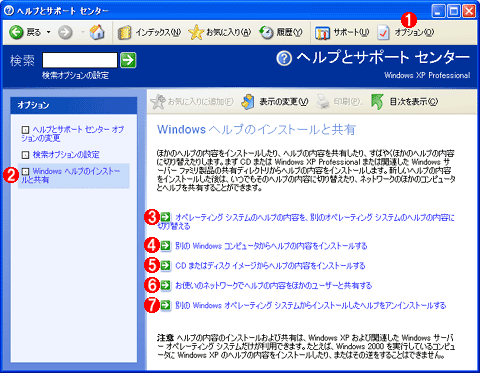Click green arrow icon beside uninstall help link
480x373 pixels.
(x=165, y=305)
